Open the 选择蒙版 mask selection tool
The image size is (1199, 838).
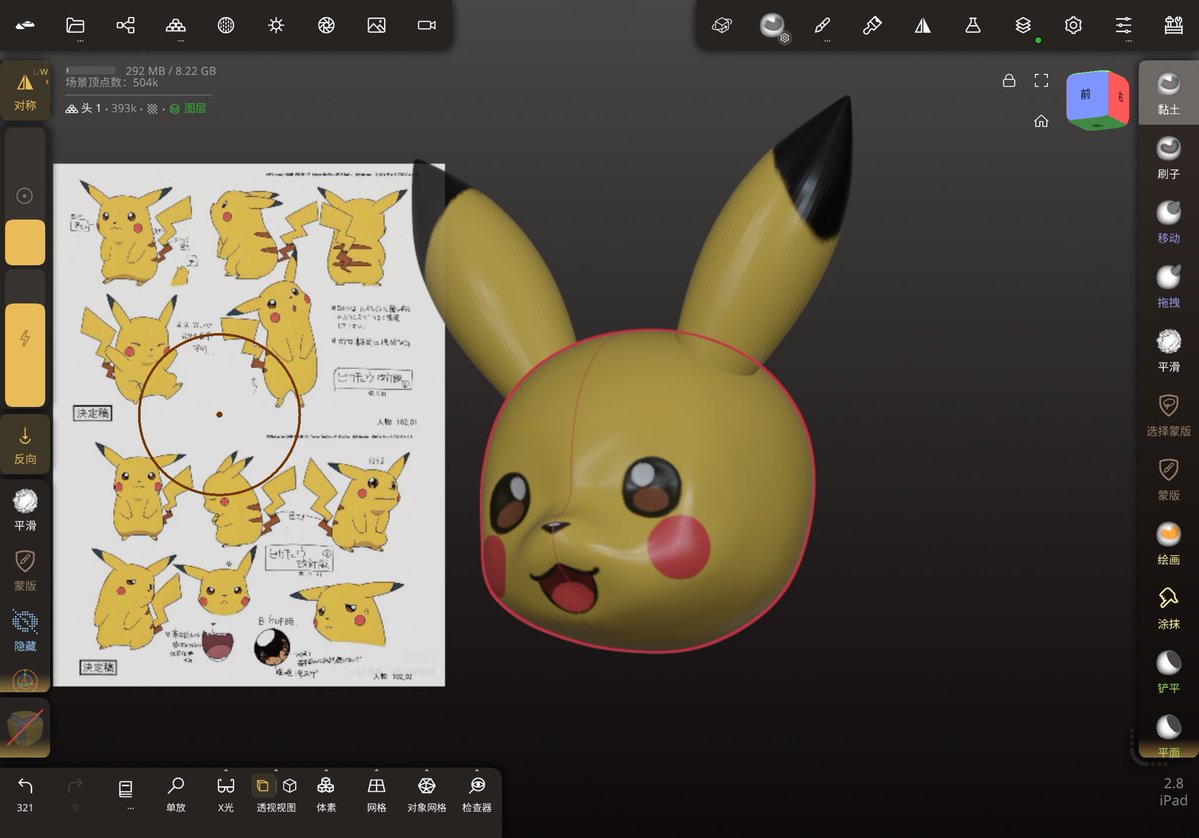coord(1168,414)
